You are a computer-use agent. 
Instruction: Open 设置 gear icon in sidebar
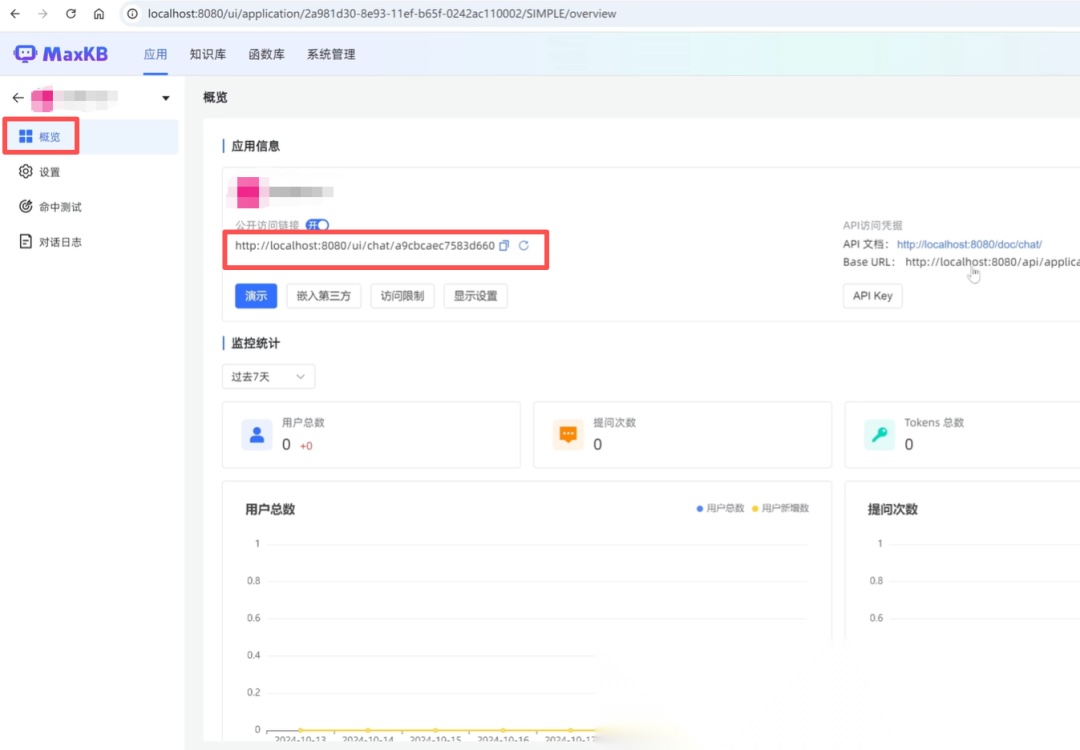[26, 172]
